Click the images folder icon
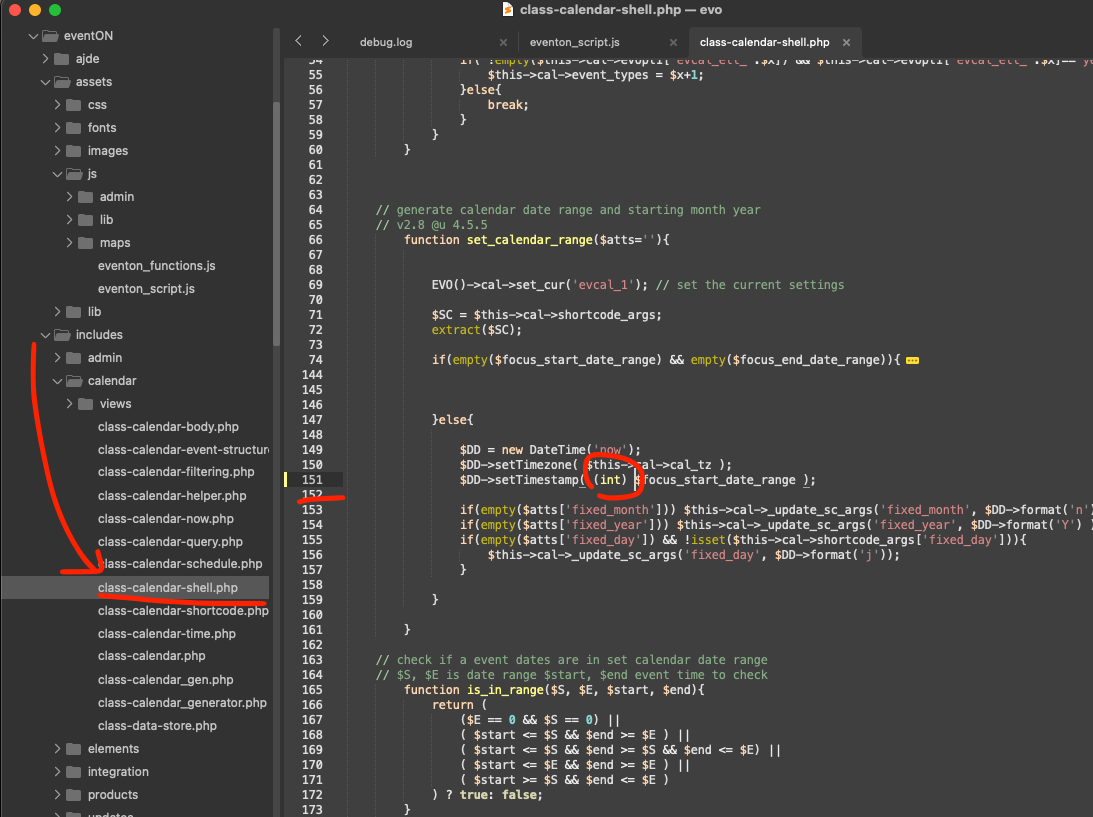The height and width of the screenshot is (817, 1093). 73,151
